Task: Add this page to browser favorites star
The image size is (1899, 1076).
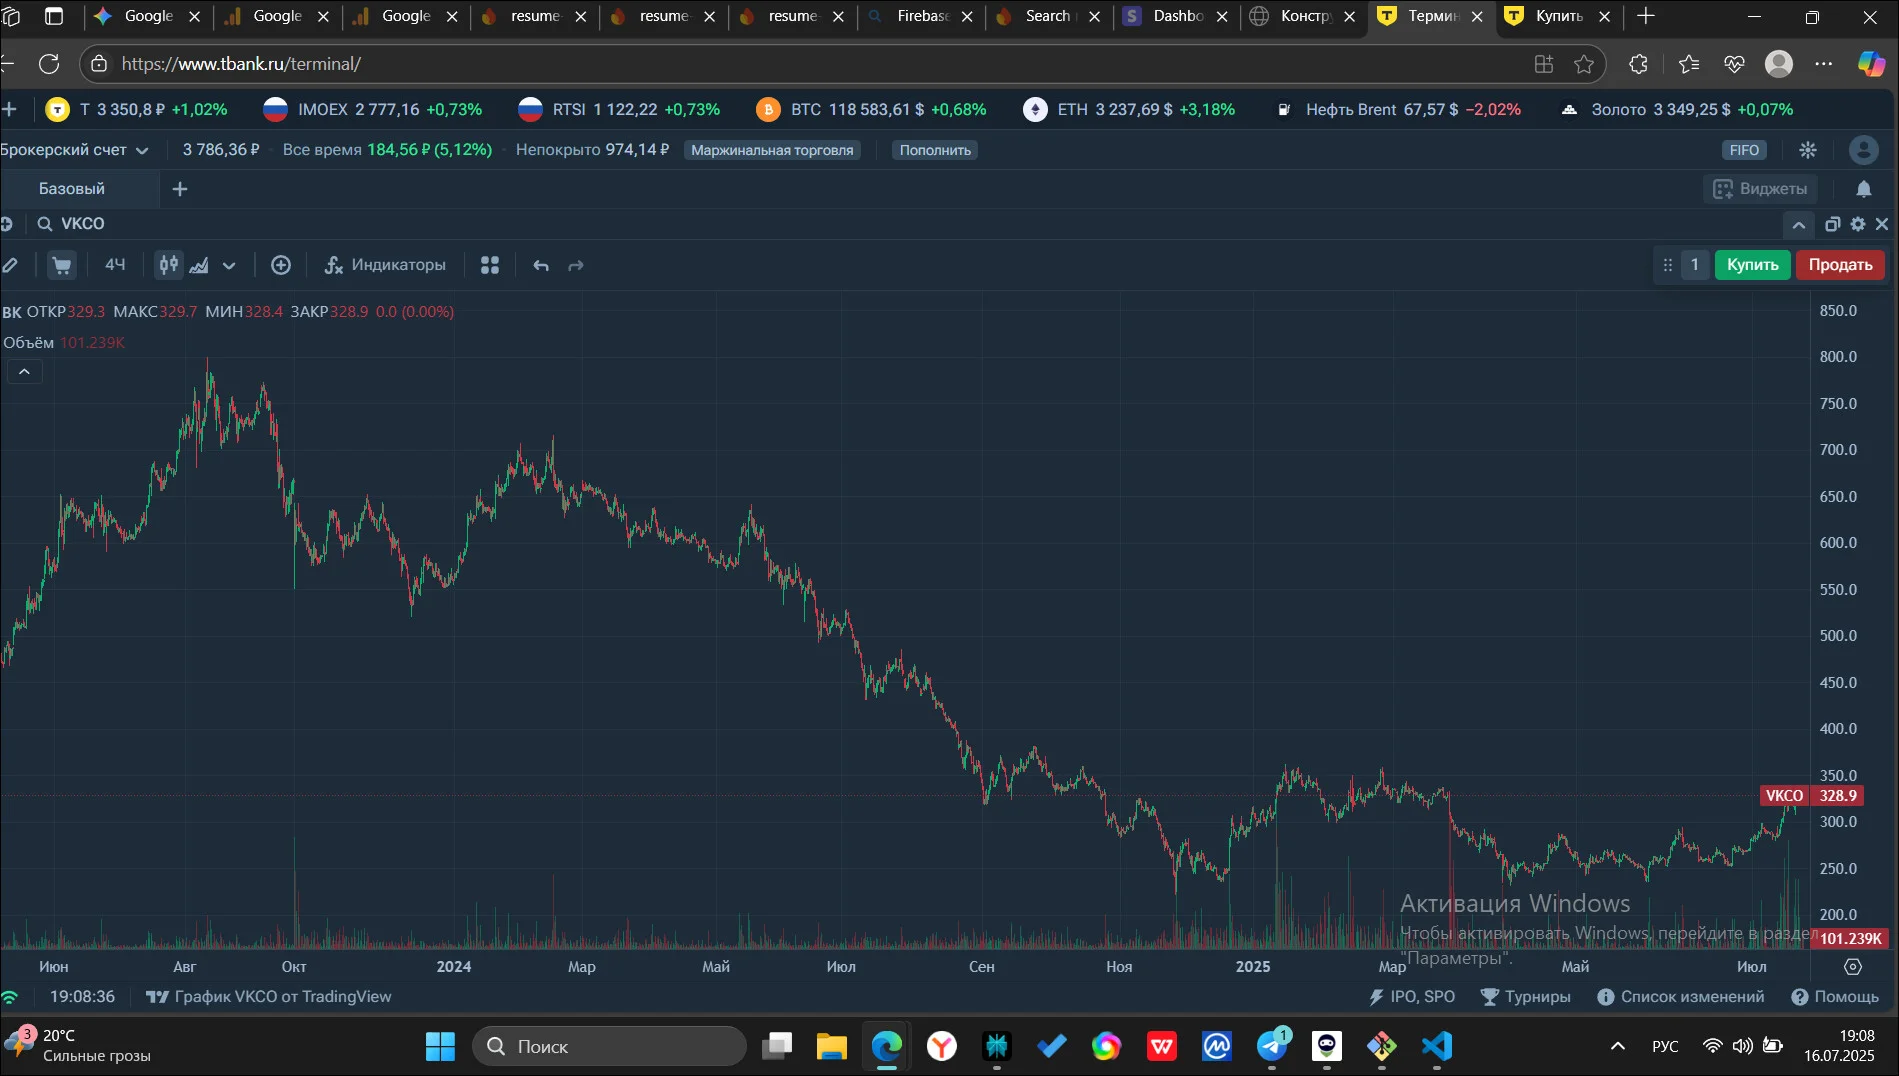Action: tap(1584, 64)
